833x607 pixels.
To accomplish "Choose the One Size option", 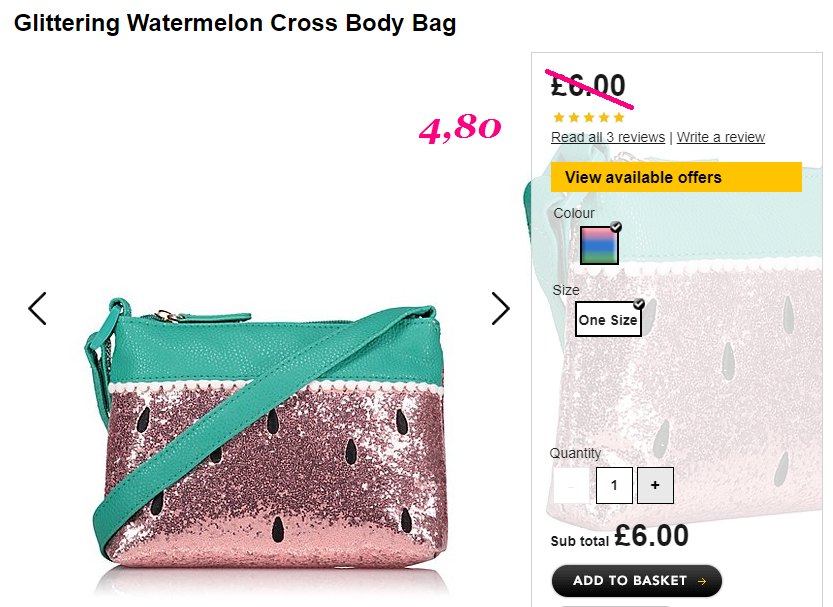I will click(x=608, y=319).
